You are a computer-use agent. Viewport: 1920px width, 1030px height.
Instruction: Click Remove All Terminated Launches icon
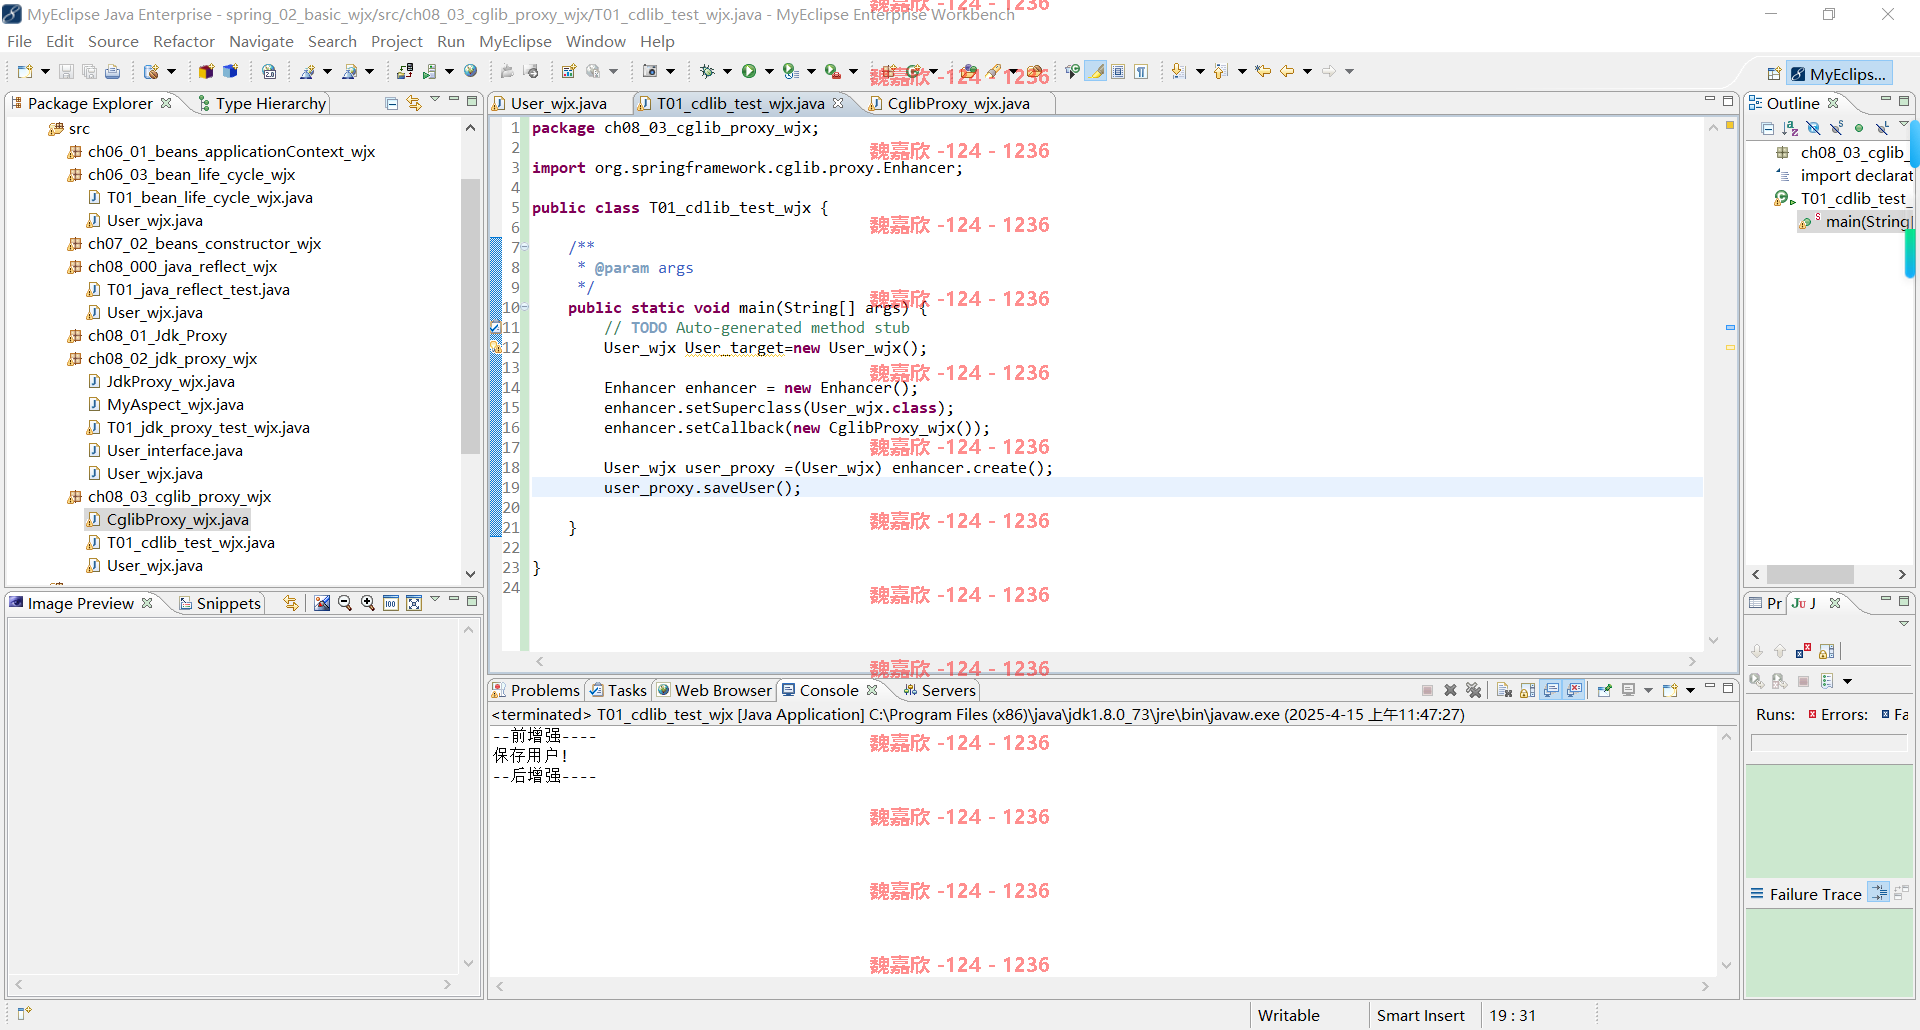(x=1473, y=690)
